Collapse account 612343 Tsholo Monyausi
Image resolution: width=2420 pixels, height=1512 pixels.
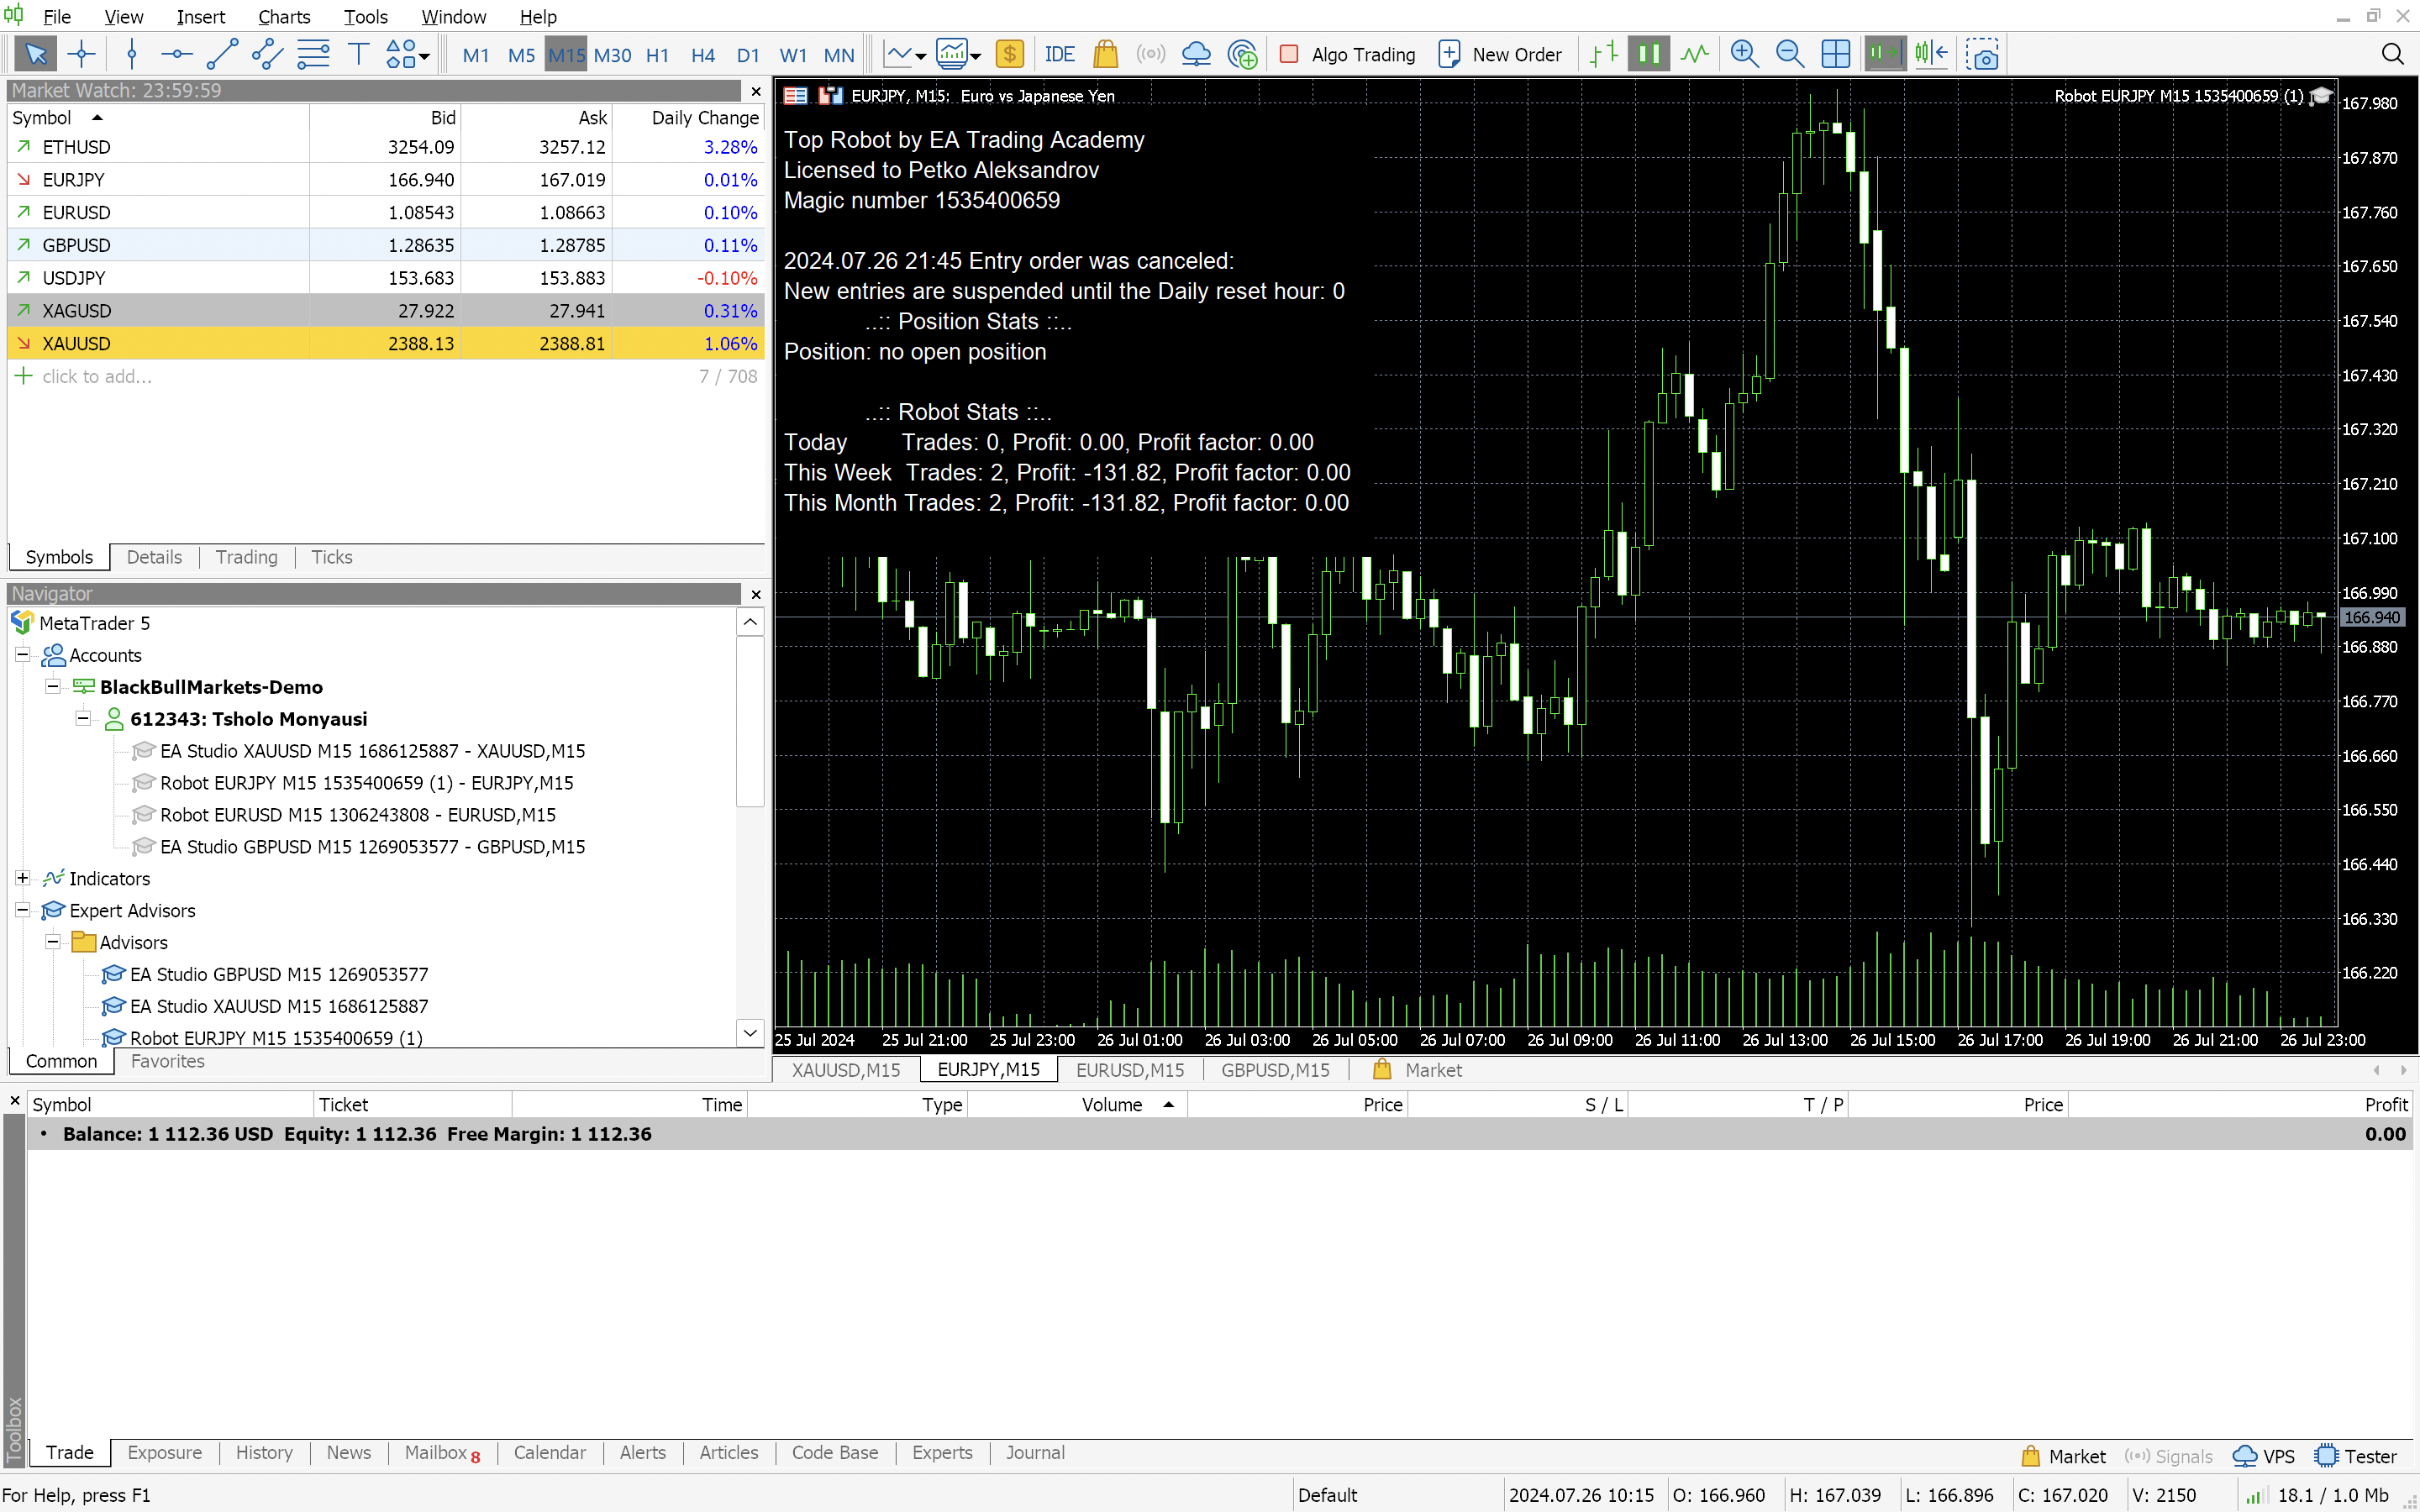[x=83, y=719]
